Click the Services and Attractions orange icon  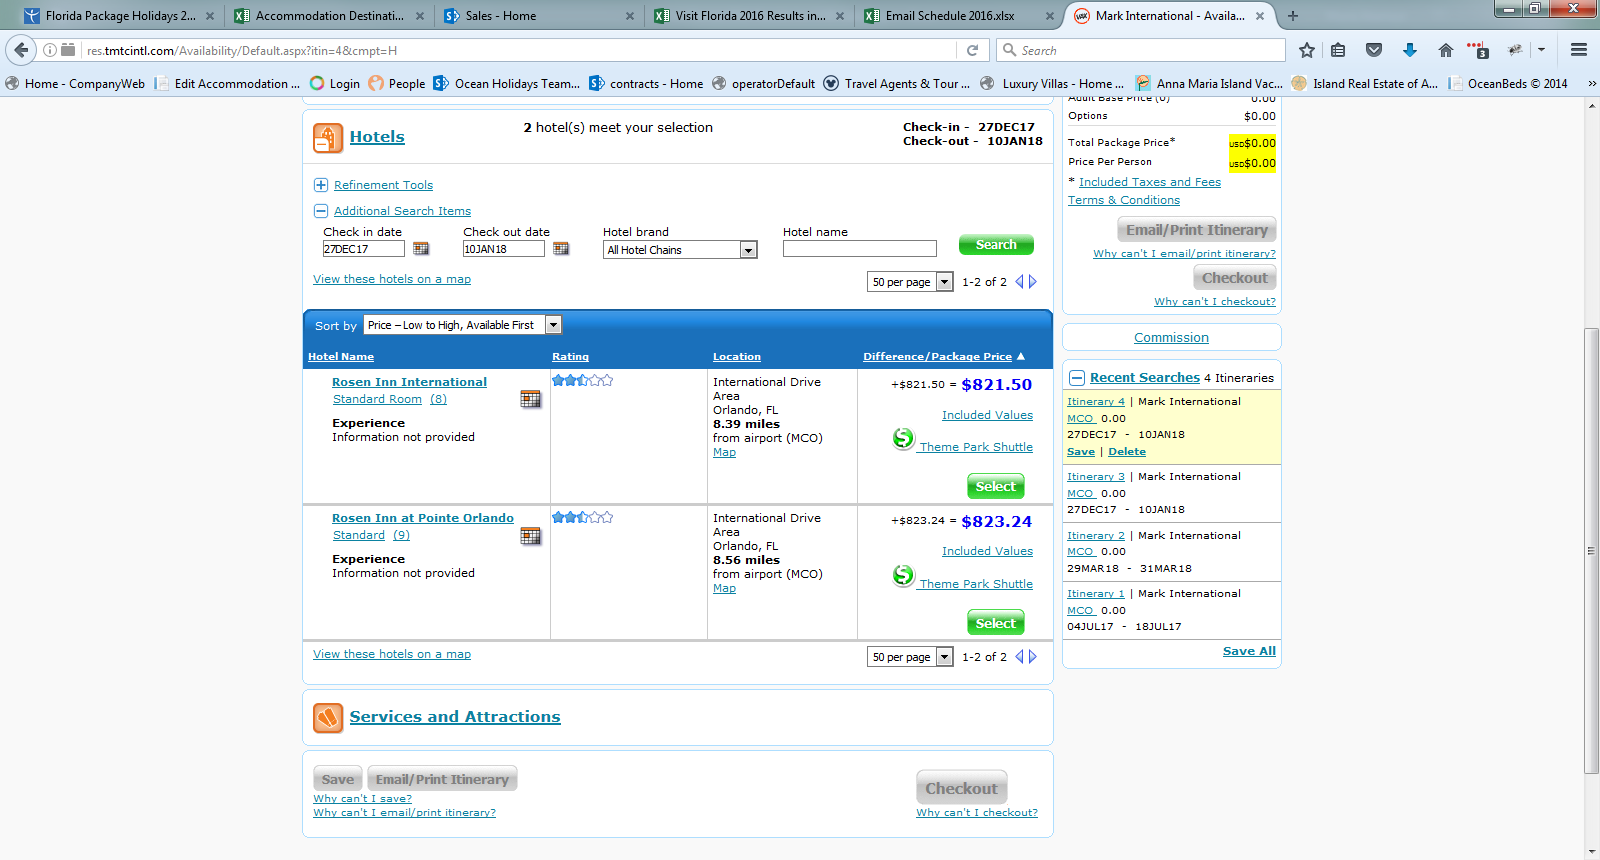(328, 718)
